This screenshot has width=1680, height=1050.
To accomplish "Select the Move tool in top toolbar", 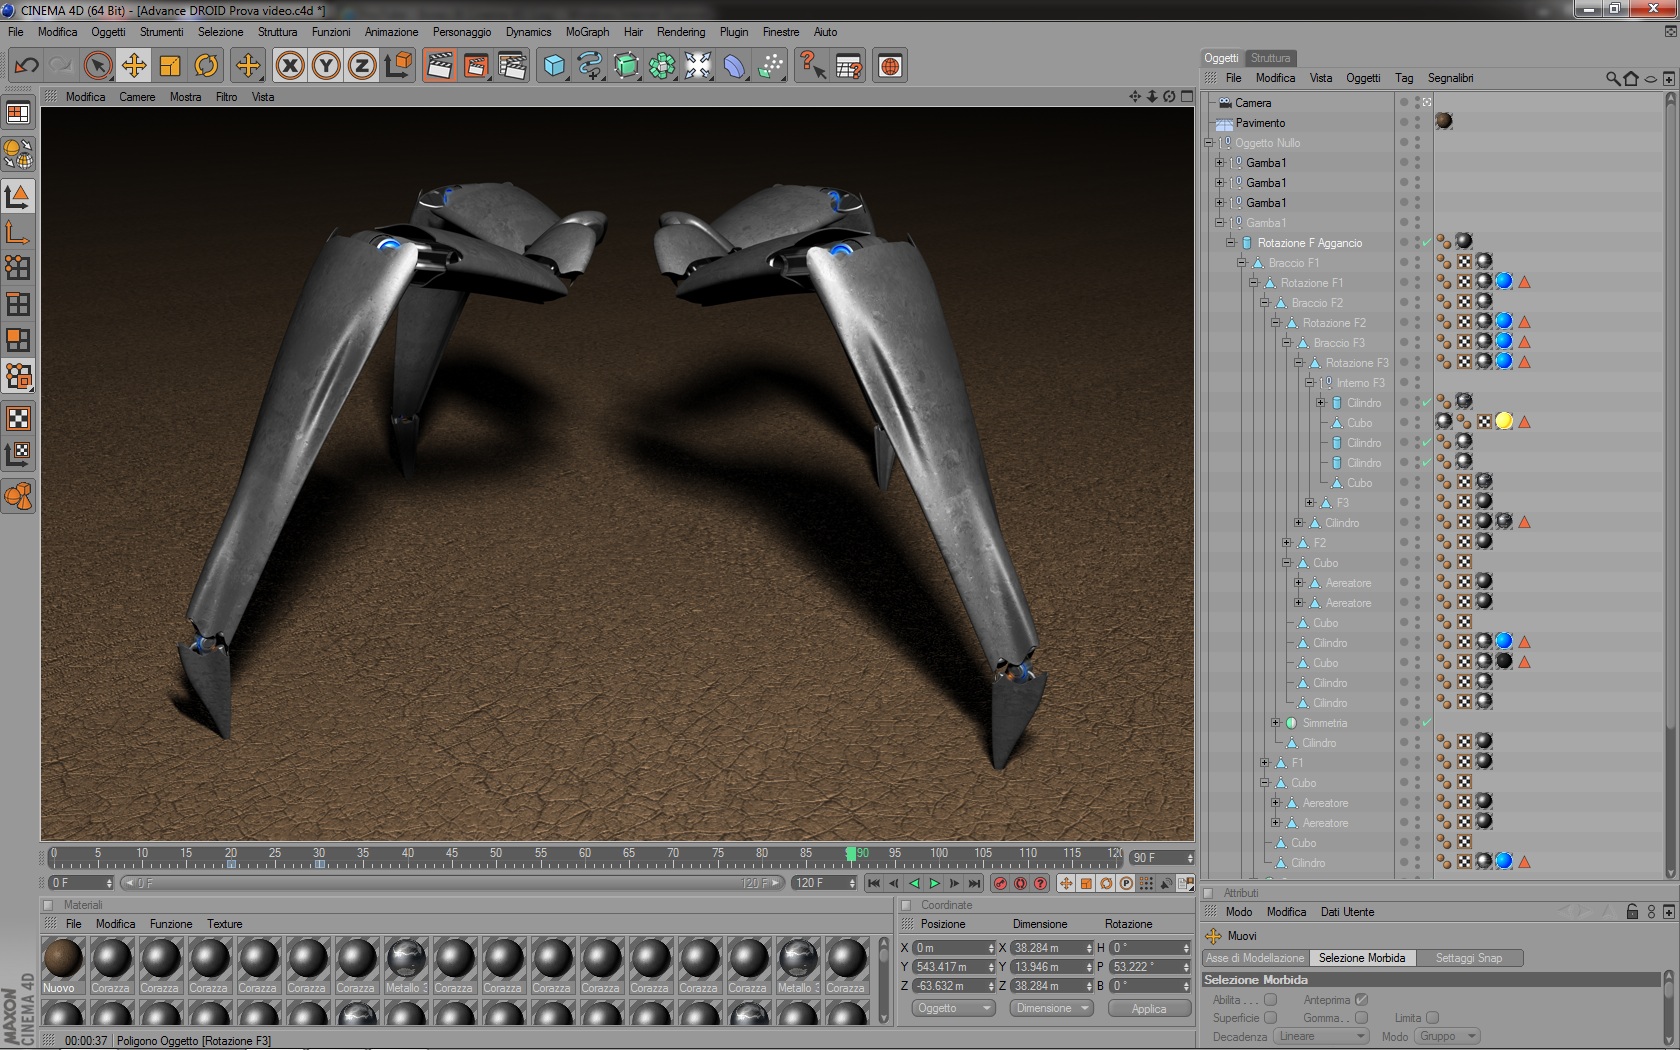I will (133, 66).
